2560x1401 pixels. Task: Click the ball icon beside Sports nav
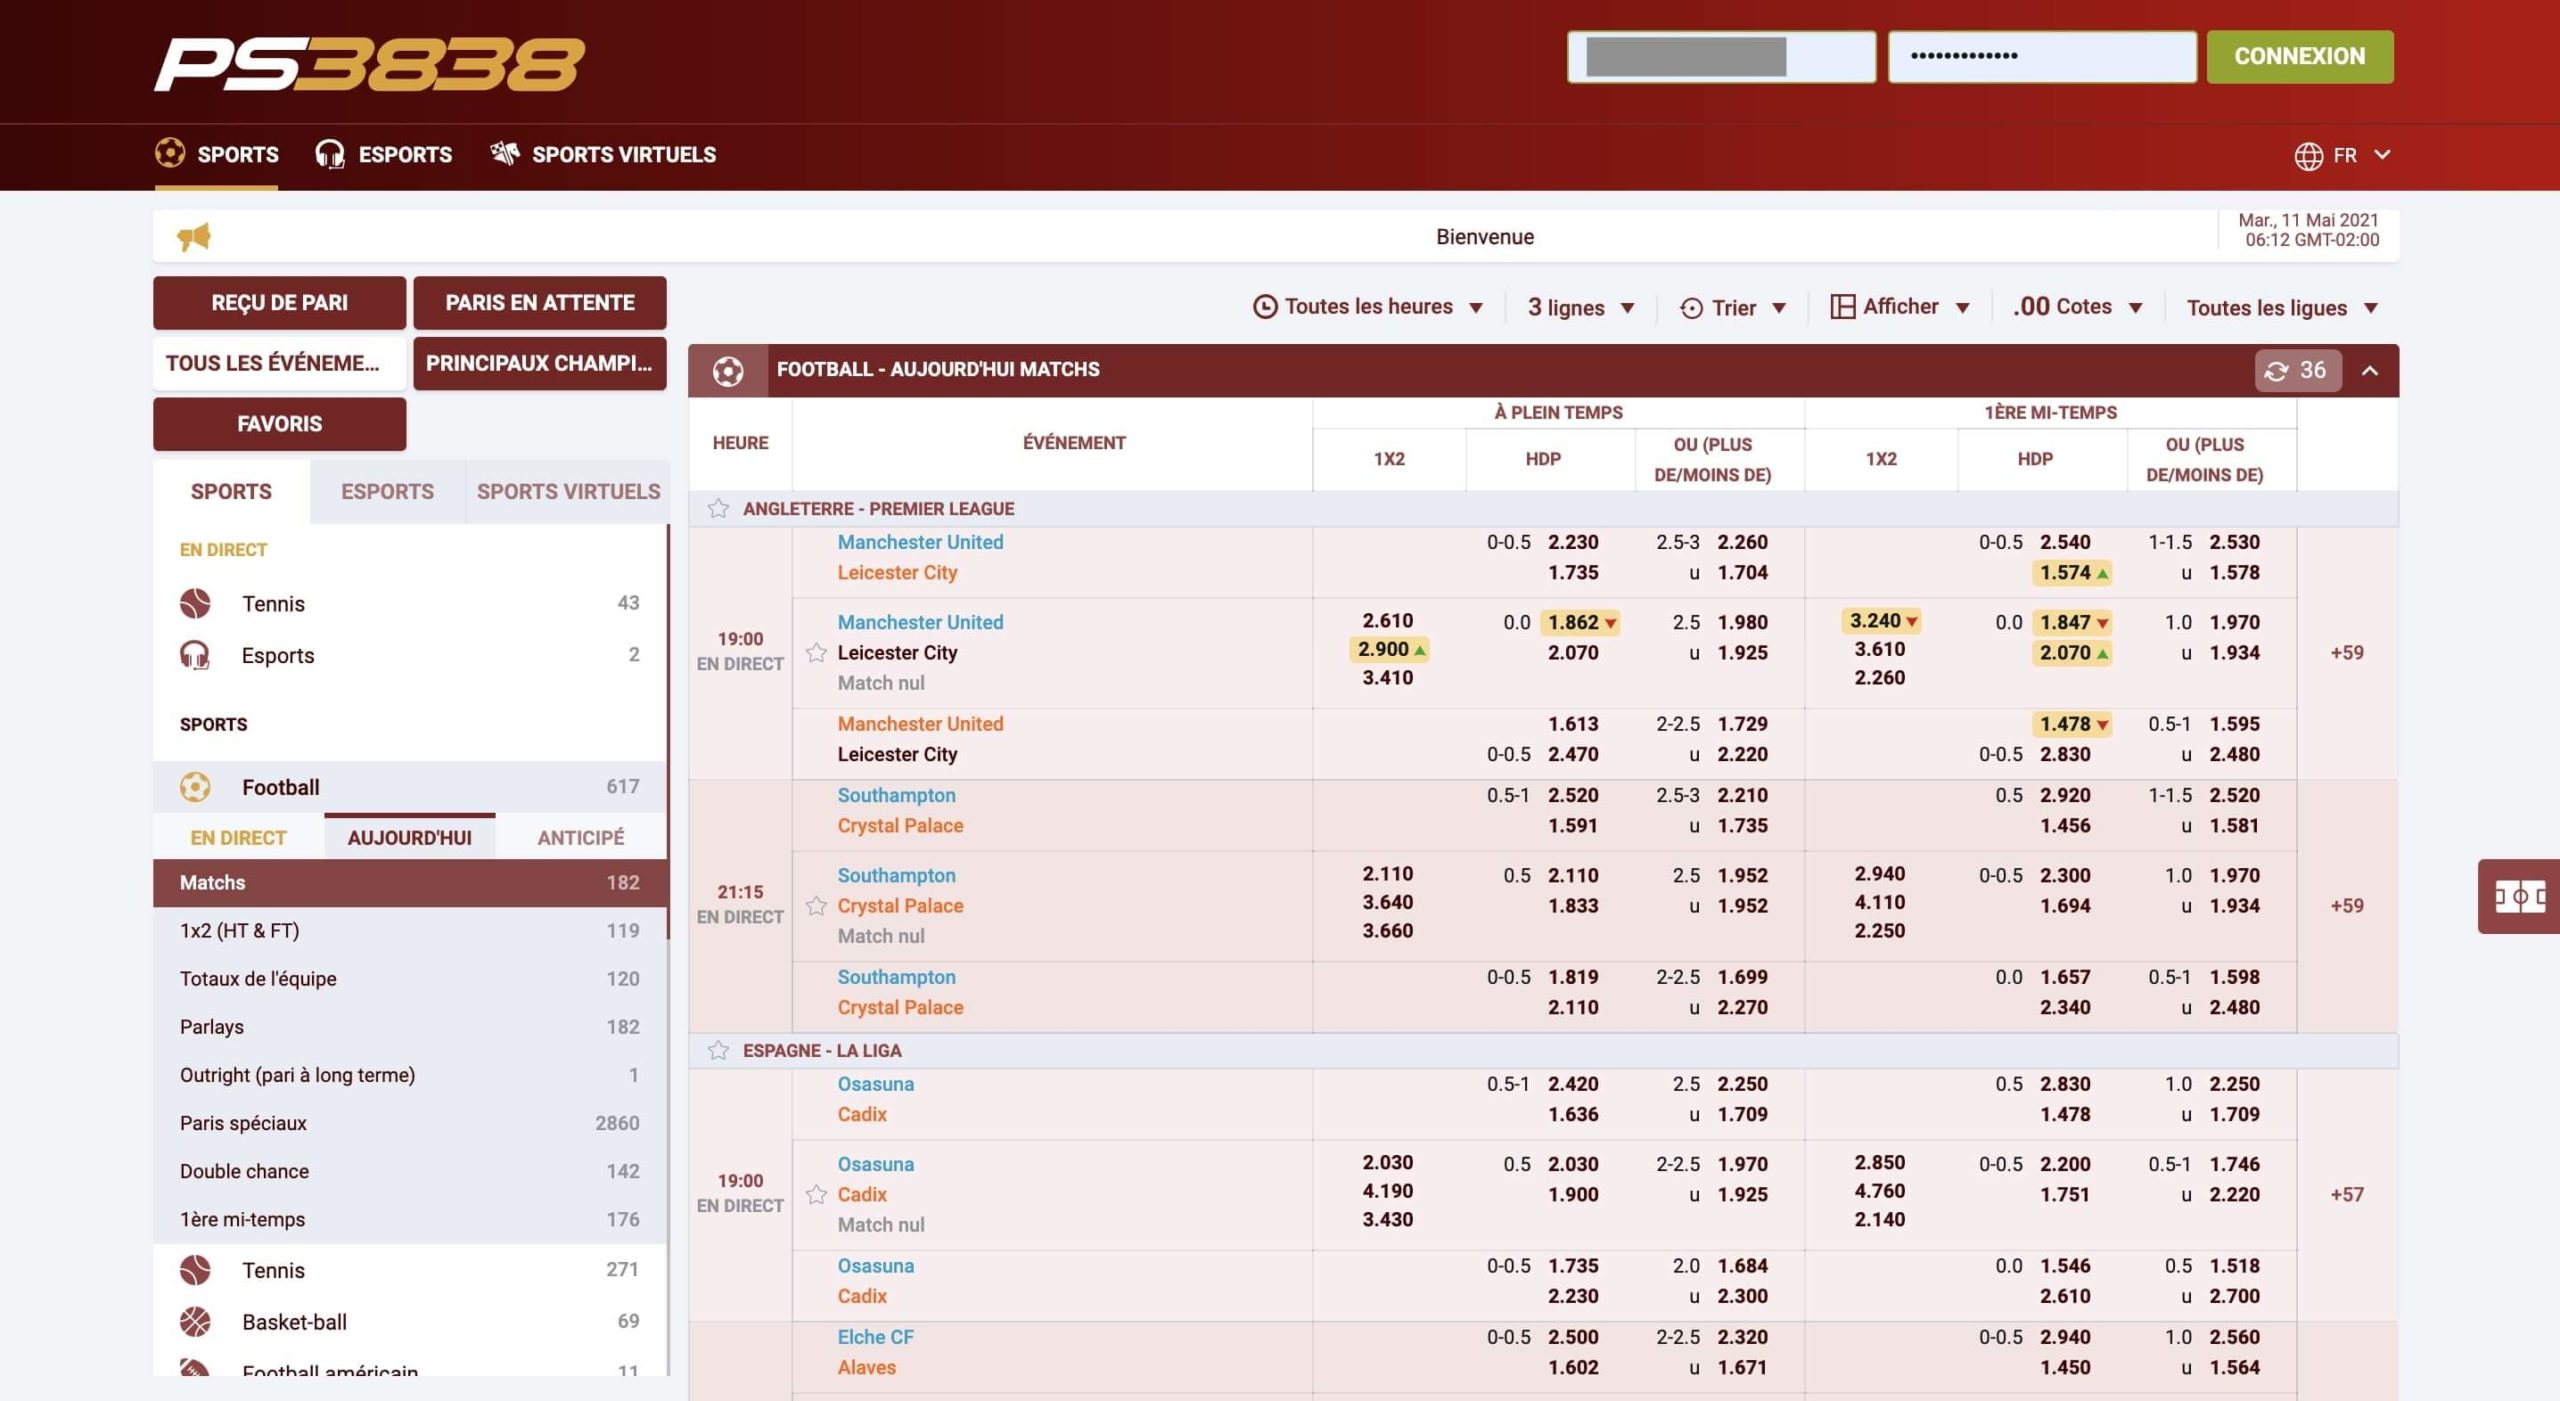(x=170, y=153)
